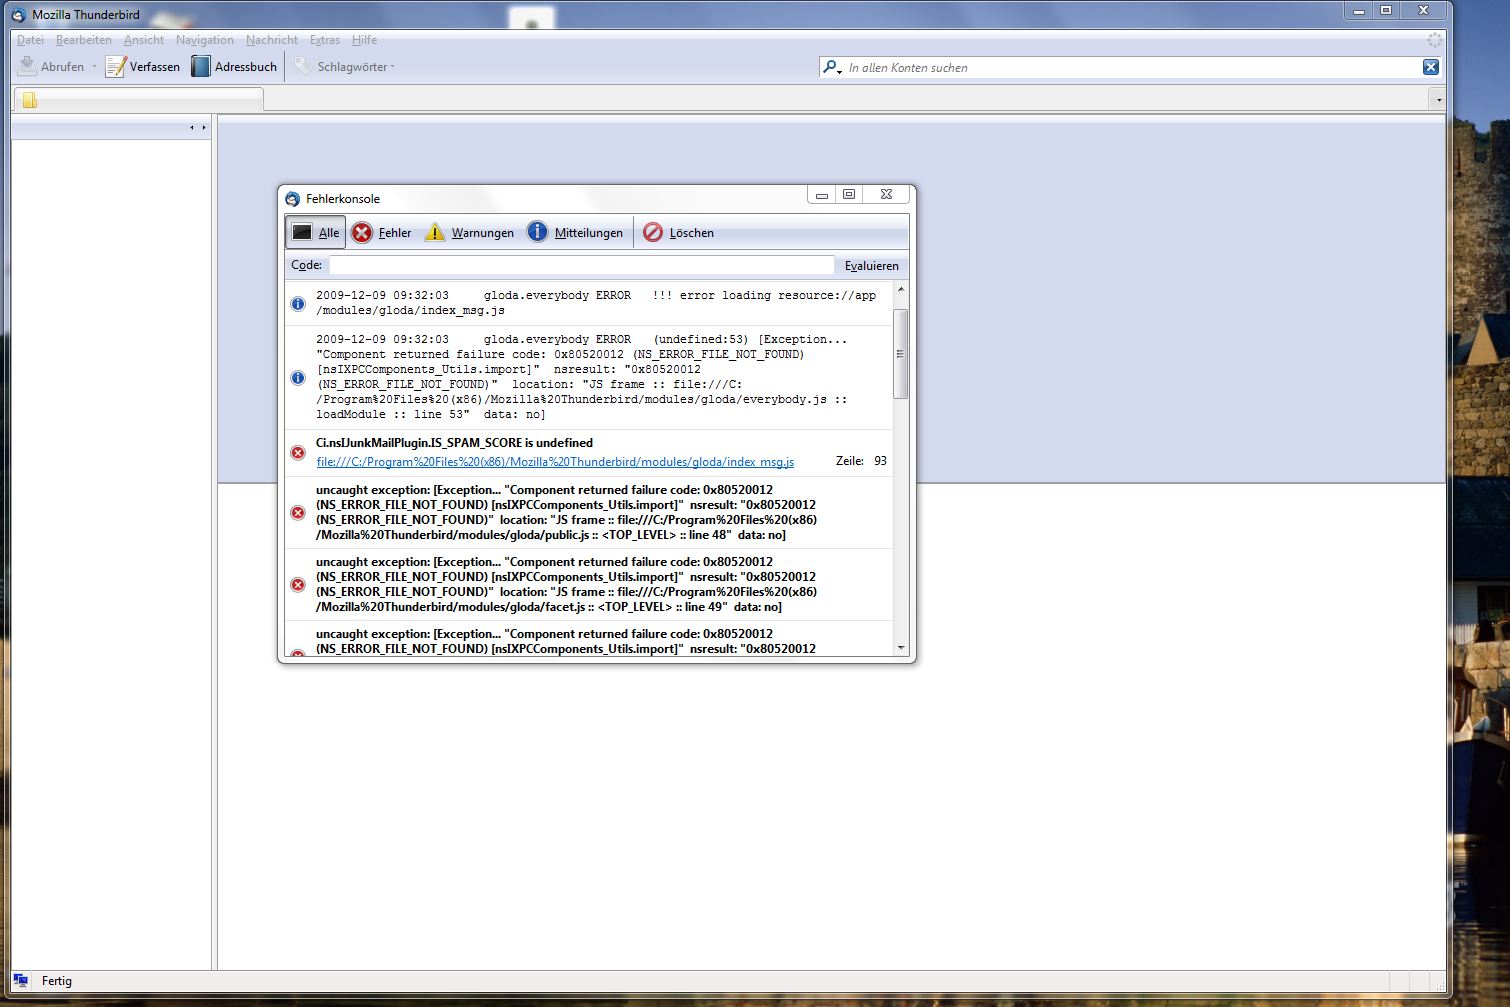Image resolution: width=1510 pixels, height=1007 pixels.
Task: Open the Nachricht menu
Action: (272, 40)
